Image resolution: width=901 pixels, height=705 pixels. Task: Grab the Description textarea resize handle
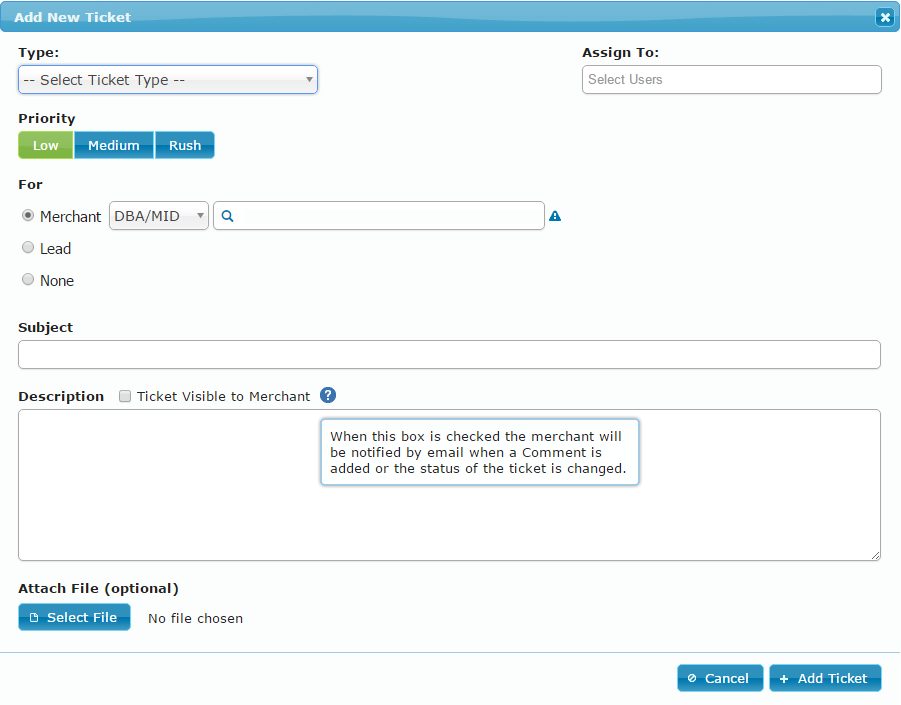click(x=875, y=555)
